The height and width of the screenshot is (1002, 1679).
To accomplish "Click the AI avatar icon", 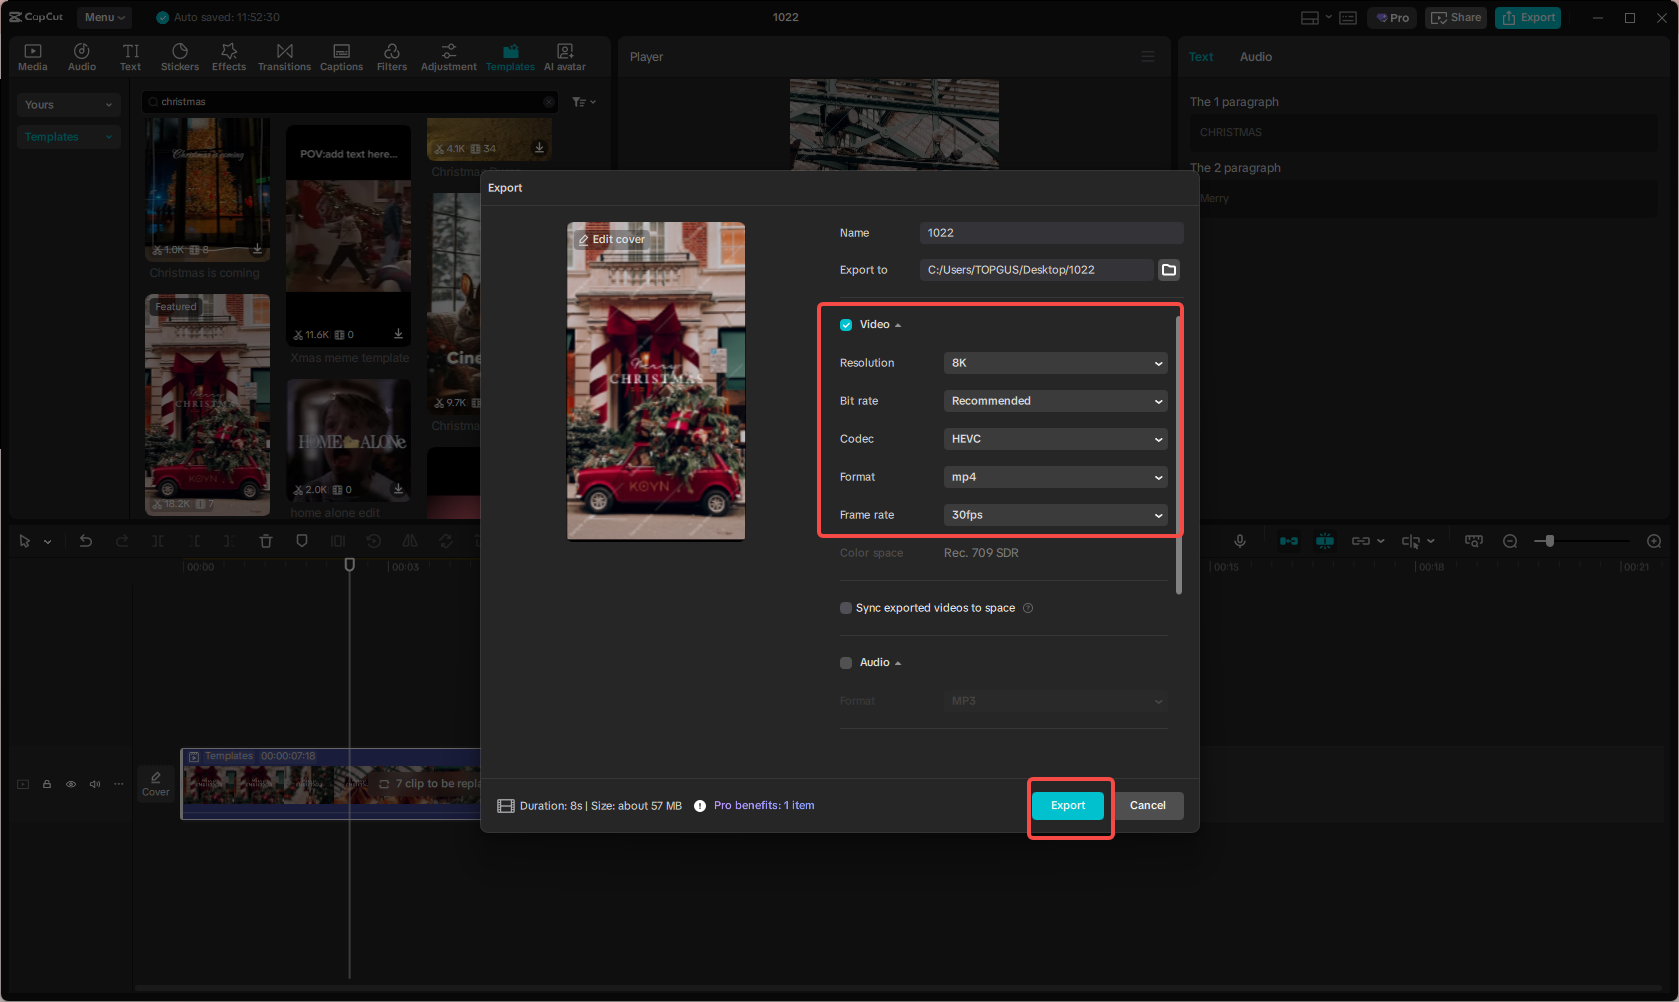I will coord(564,55).
